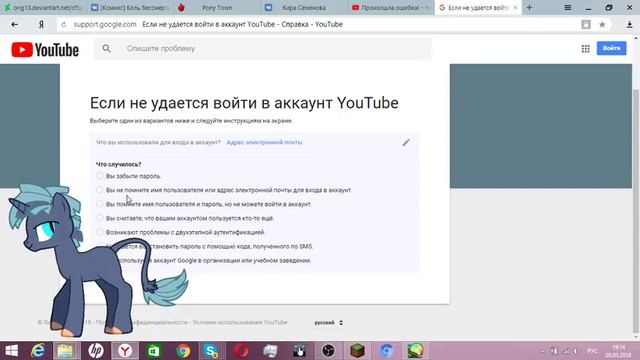640x360 pixels.
Task: Click the blue 'Войти' button
Action: click(x=611, y=48)
